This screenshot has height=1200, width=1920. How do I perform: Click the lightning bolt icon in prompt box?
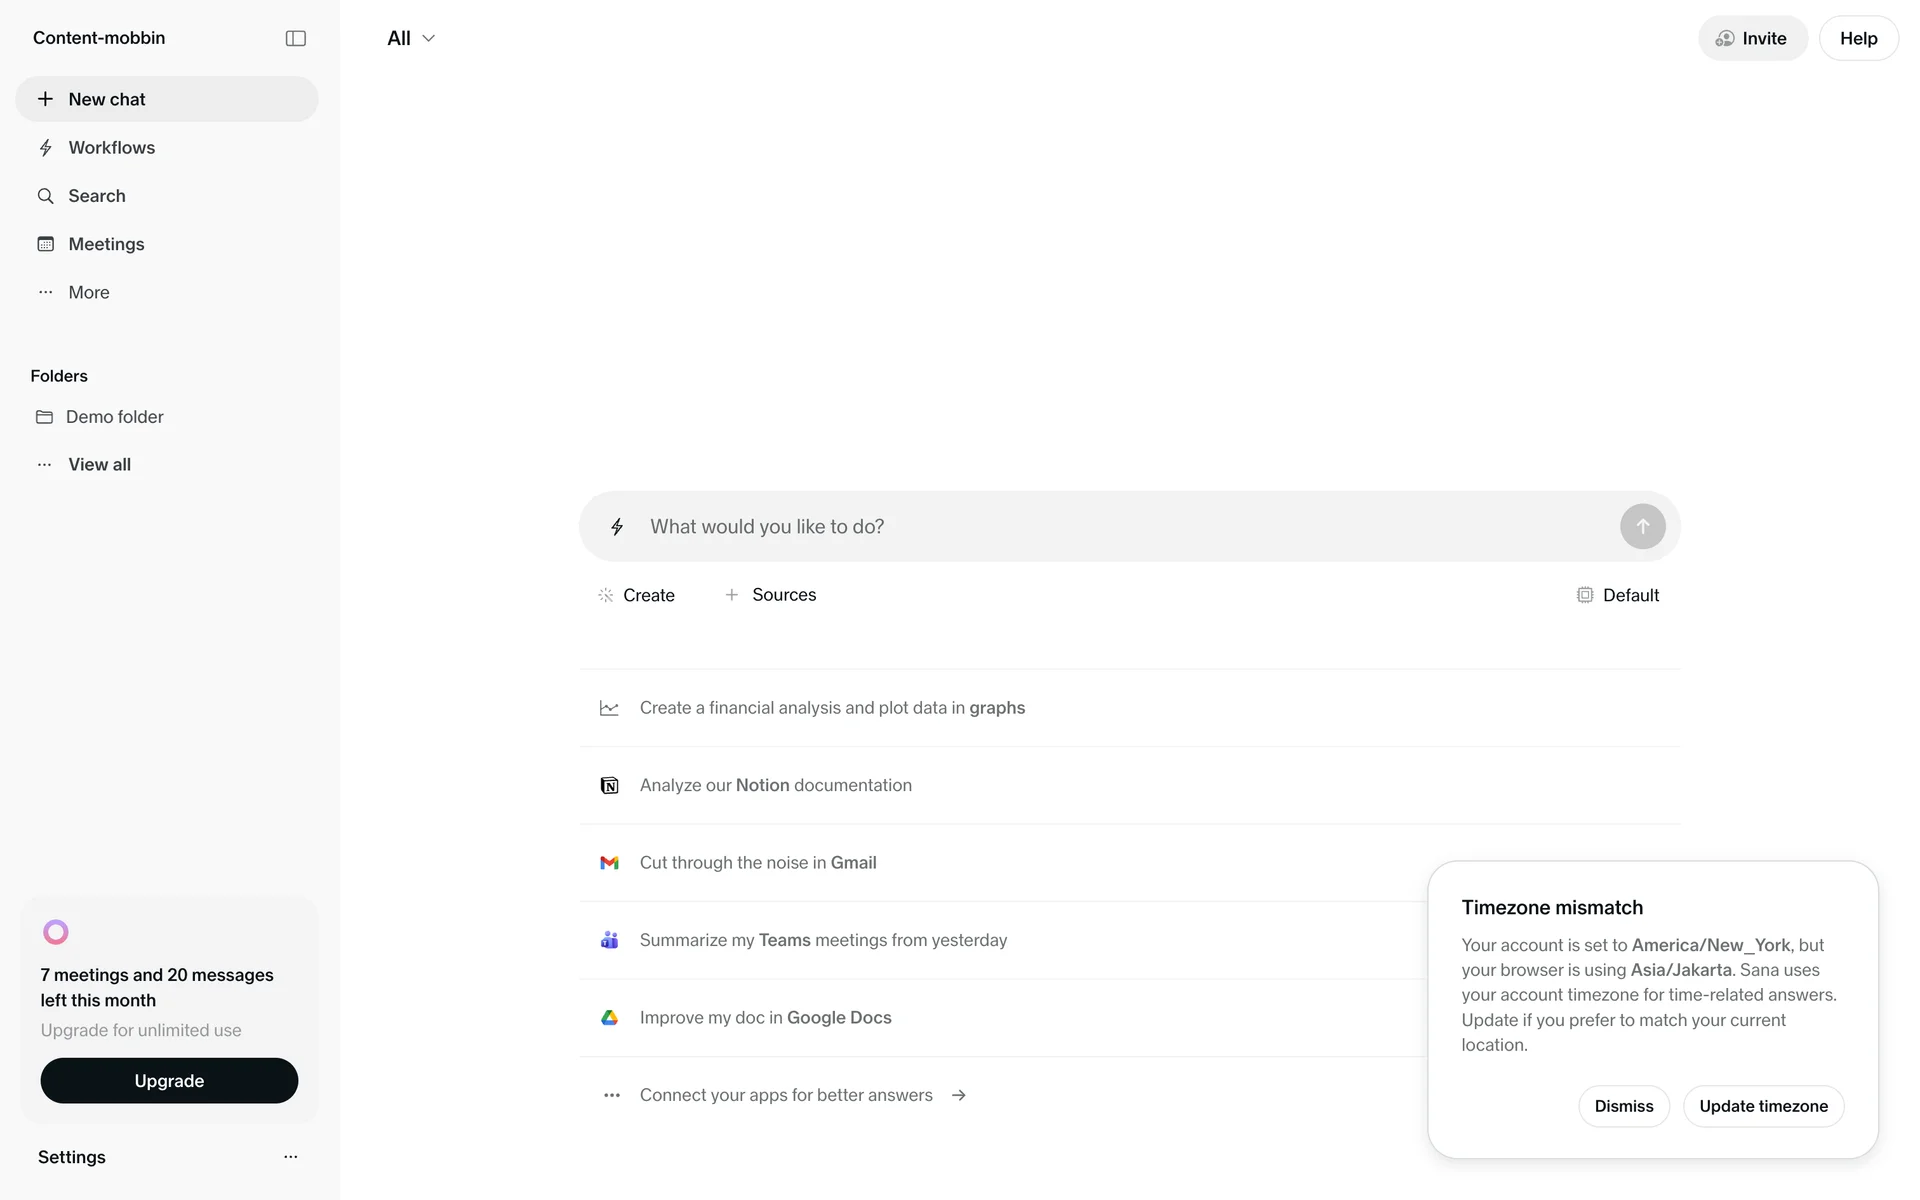point(617,527)
